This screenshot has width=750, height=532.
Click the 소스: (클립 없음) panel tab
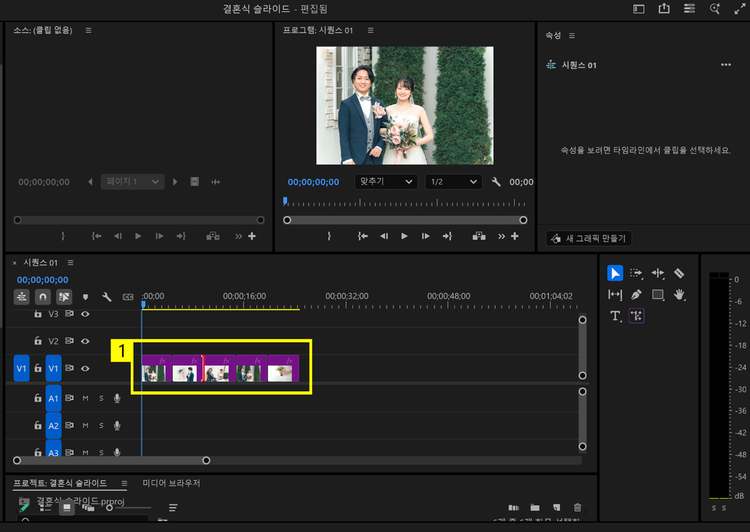[43, 30]
